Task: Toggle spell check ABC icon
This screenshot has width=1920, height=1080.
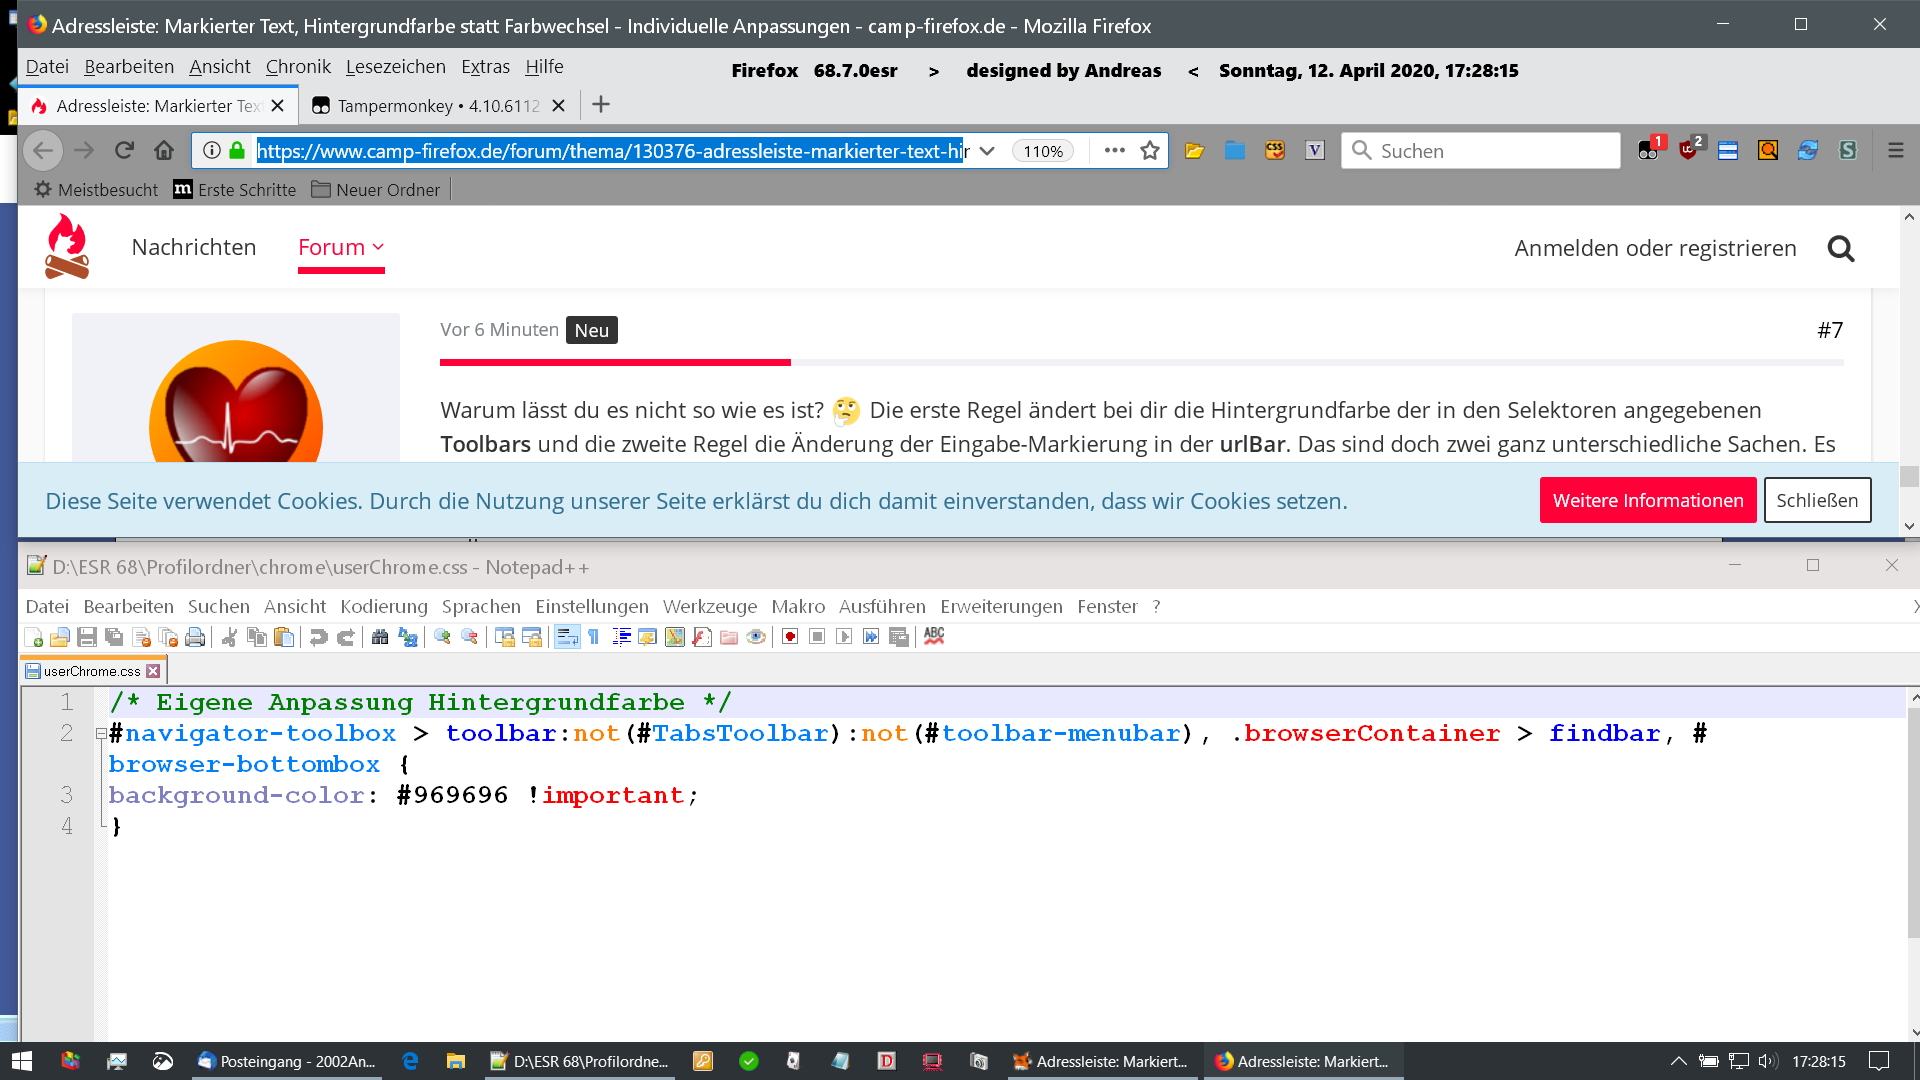Action: 934,636
